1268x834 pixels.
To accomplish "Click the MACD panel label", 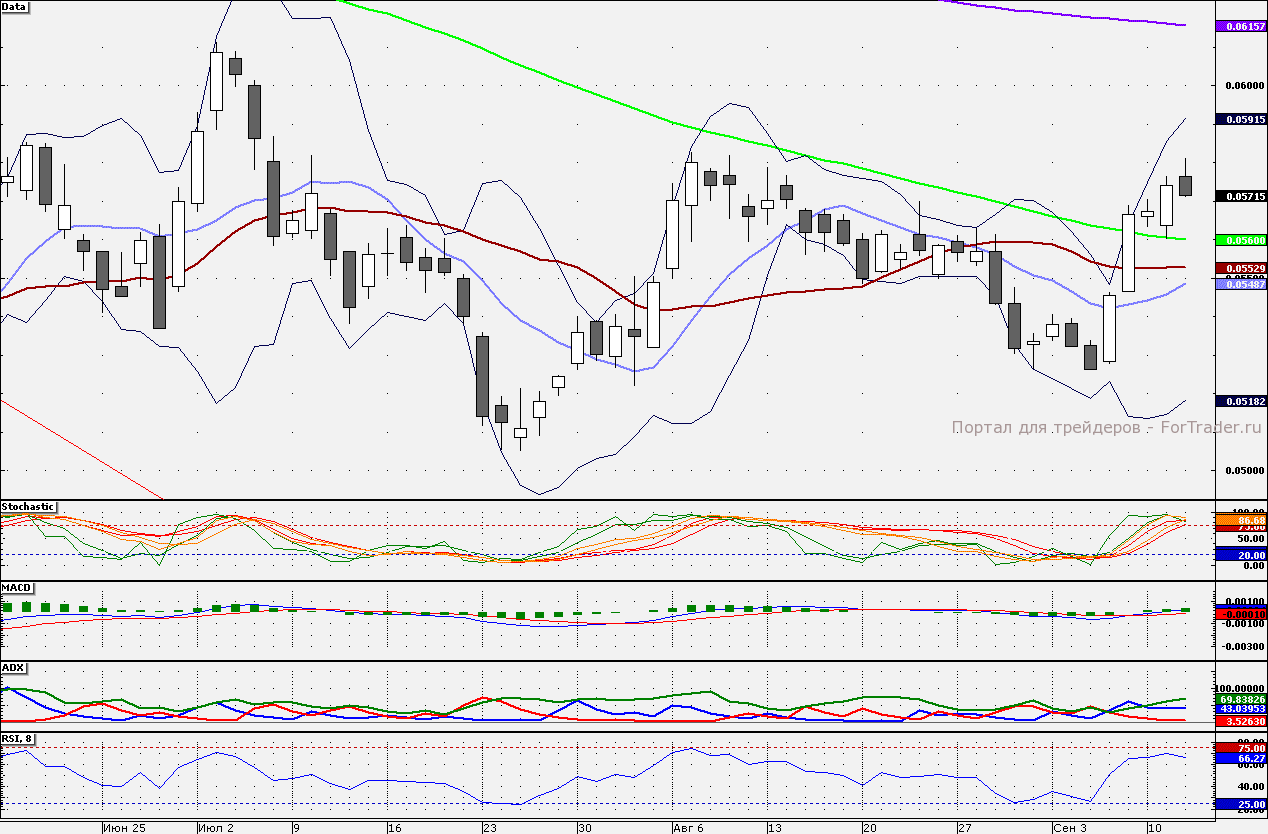I will pos(17,587).
